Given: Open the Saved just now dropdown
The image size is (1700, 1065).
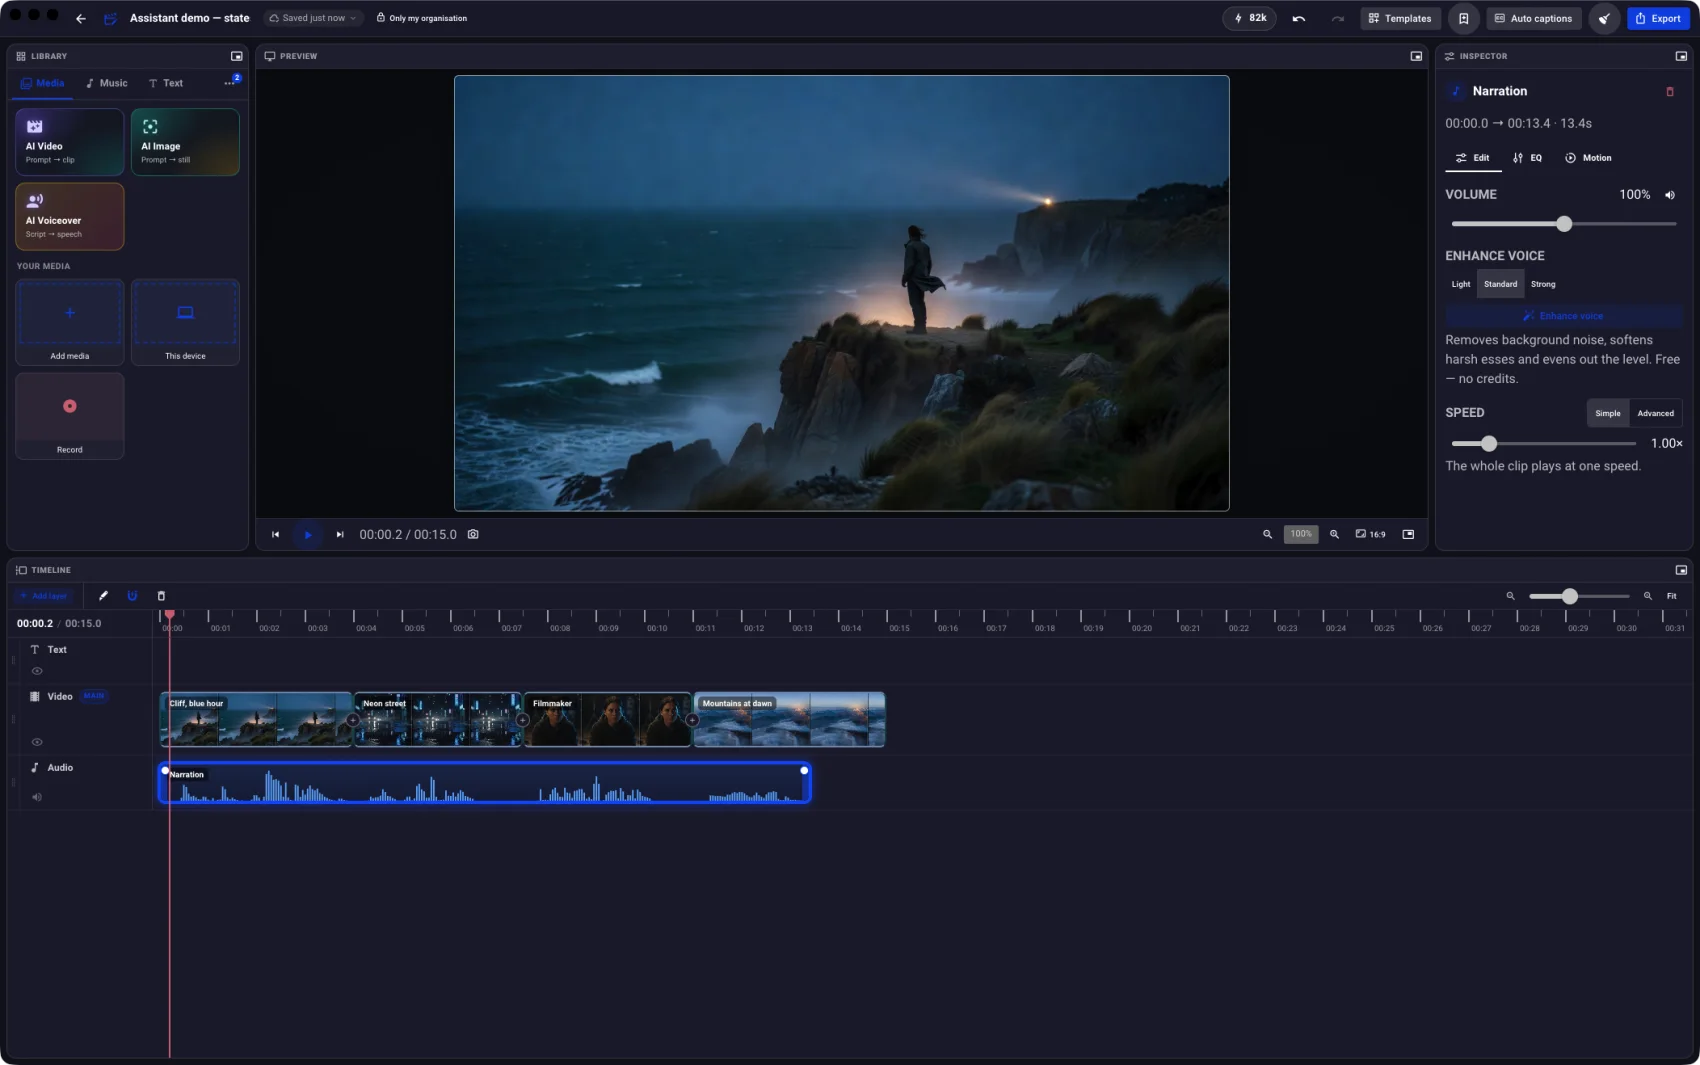Looking at the screenshot, I should click(313, 18).
